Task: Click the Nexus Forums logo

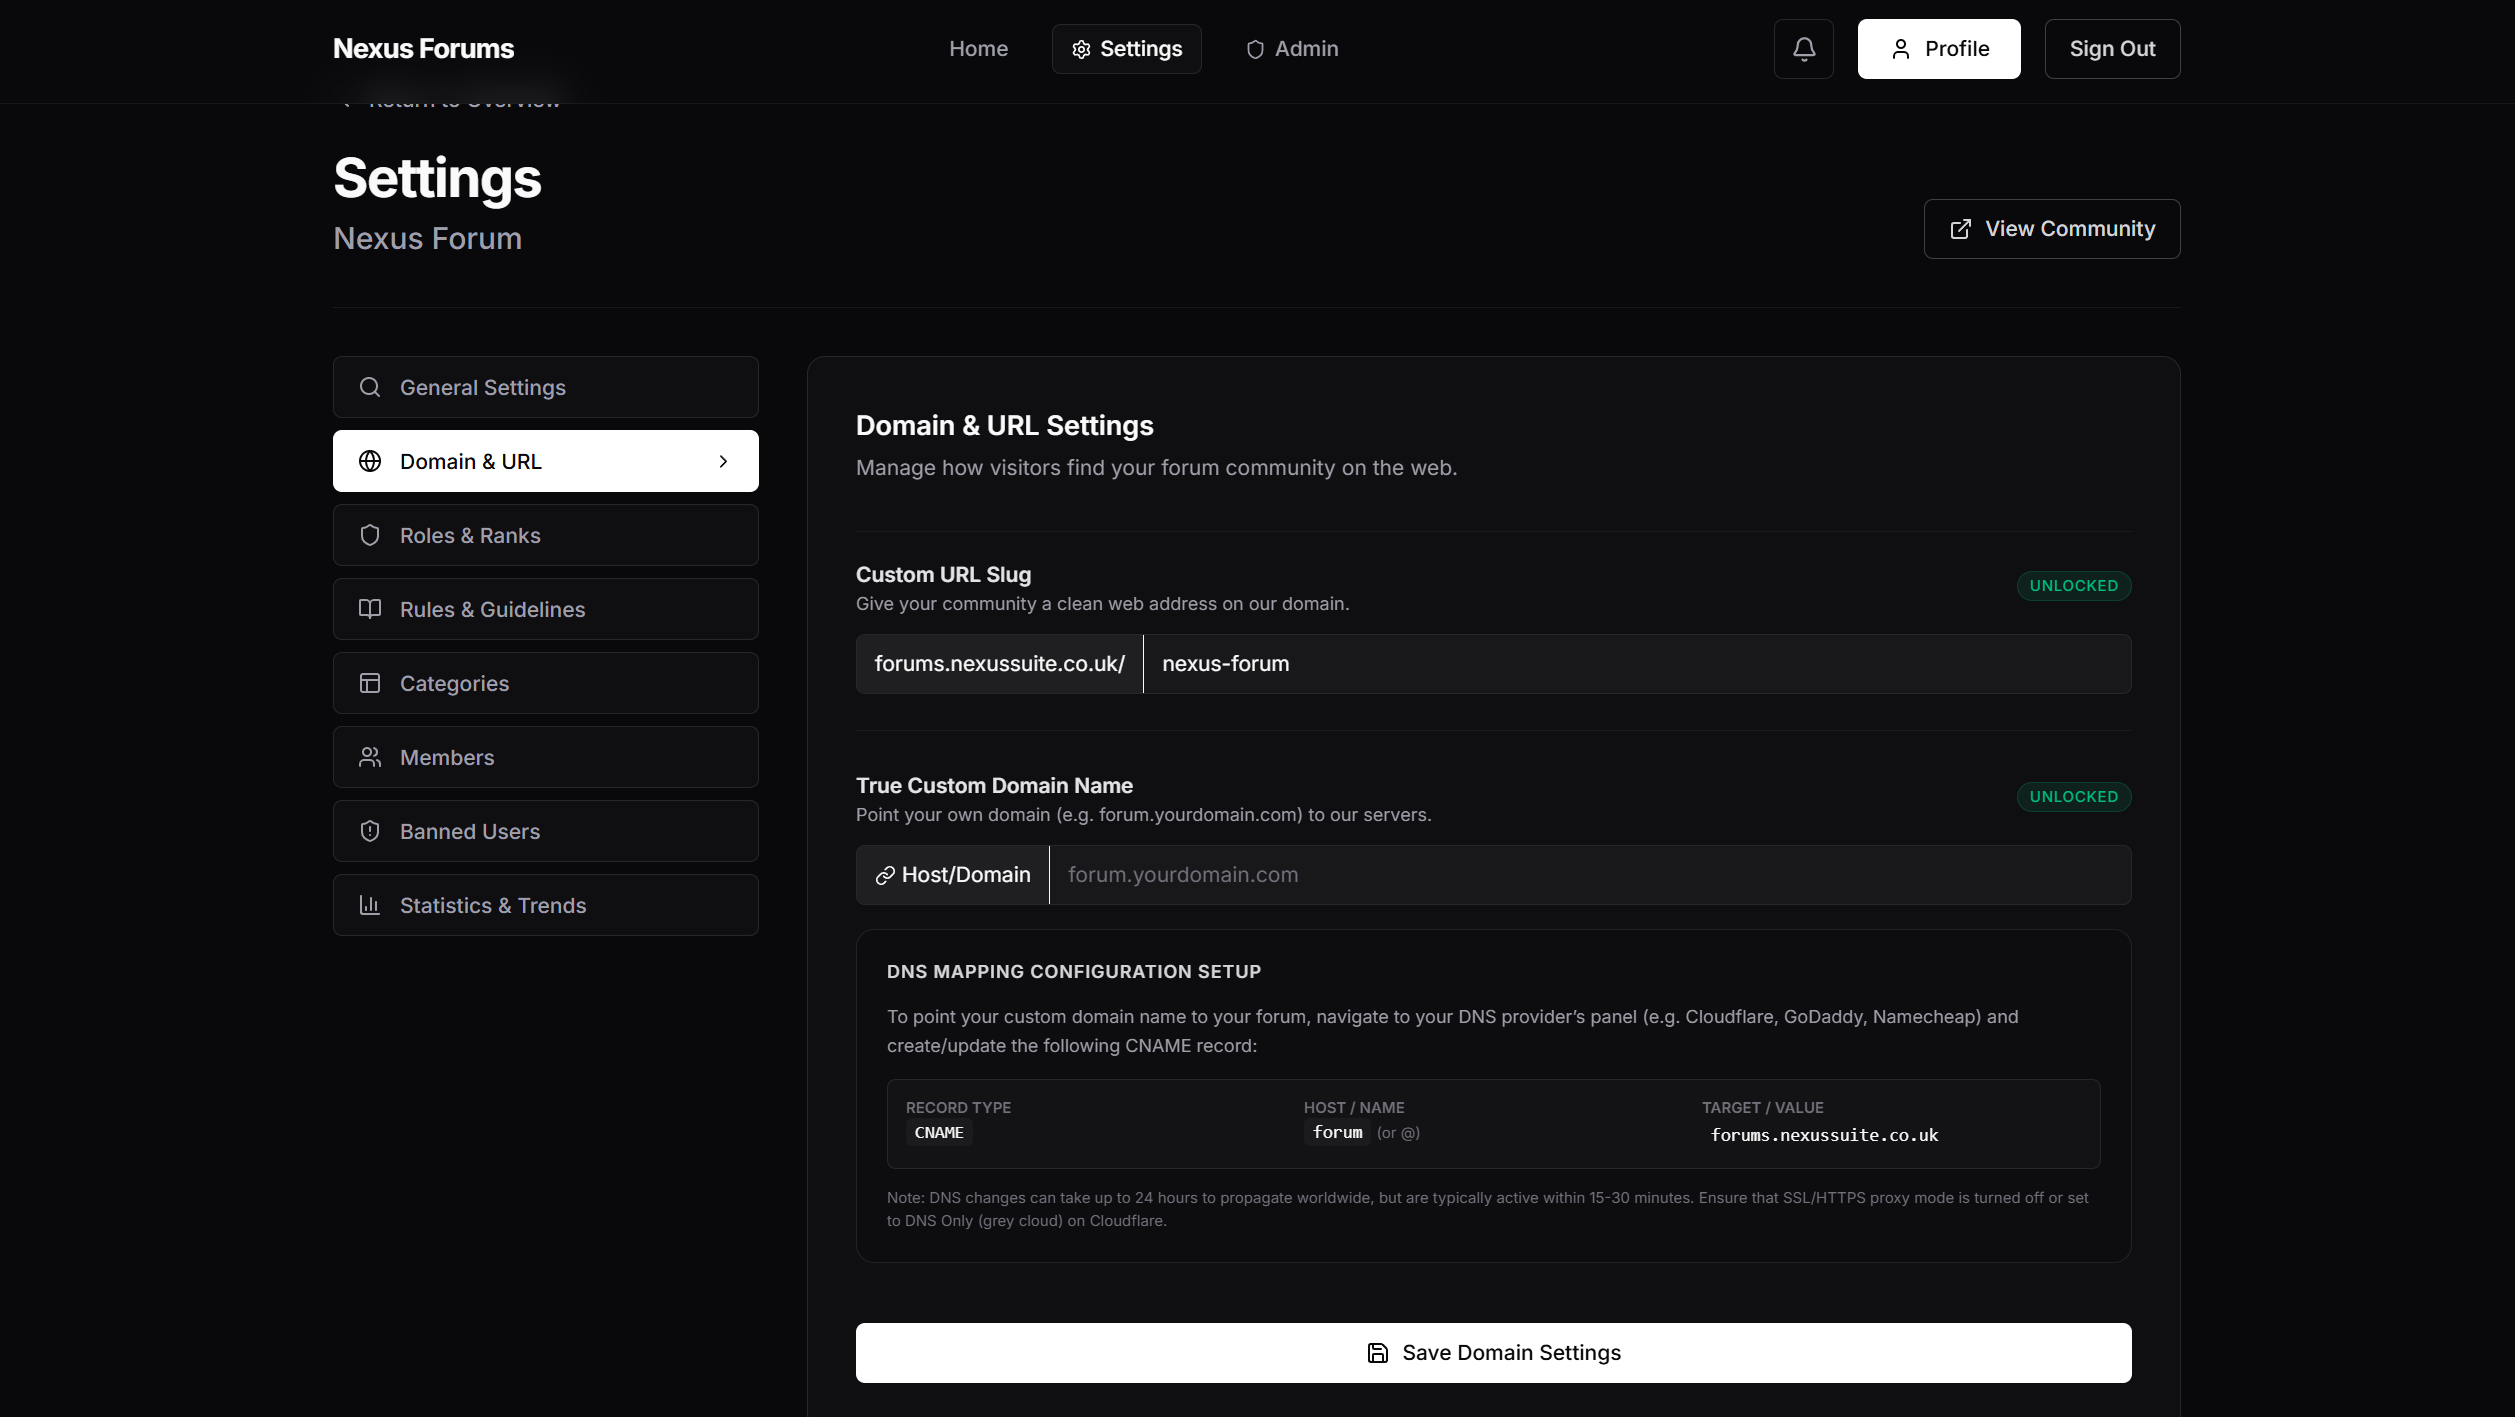Action: [423, 49]
